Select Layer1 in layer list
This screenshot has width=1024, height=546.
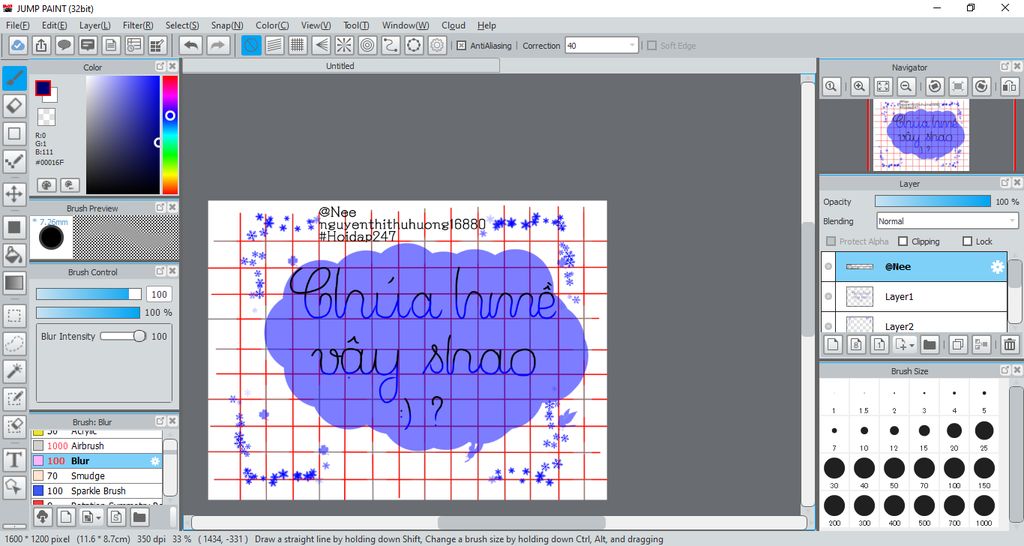[x=914, y=297]
